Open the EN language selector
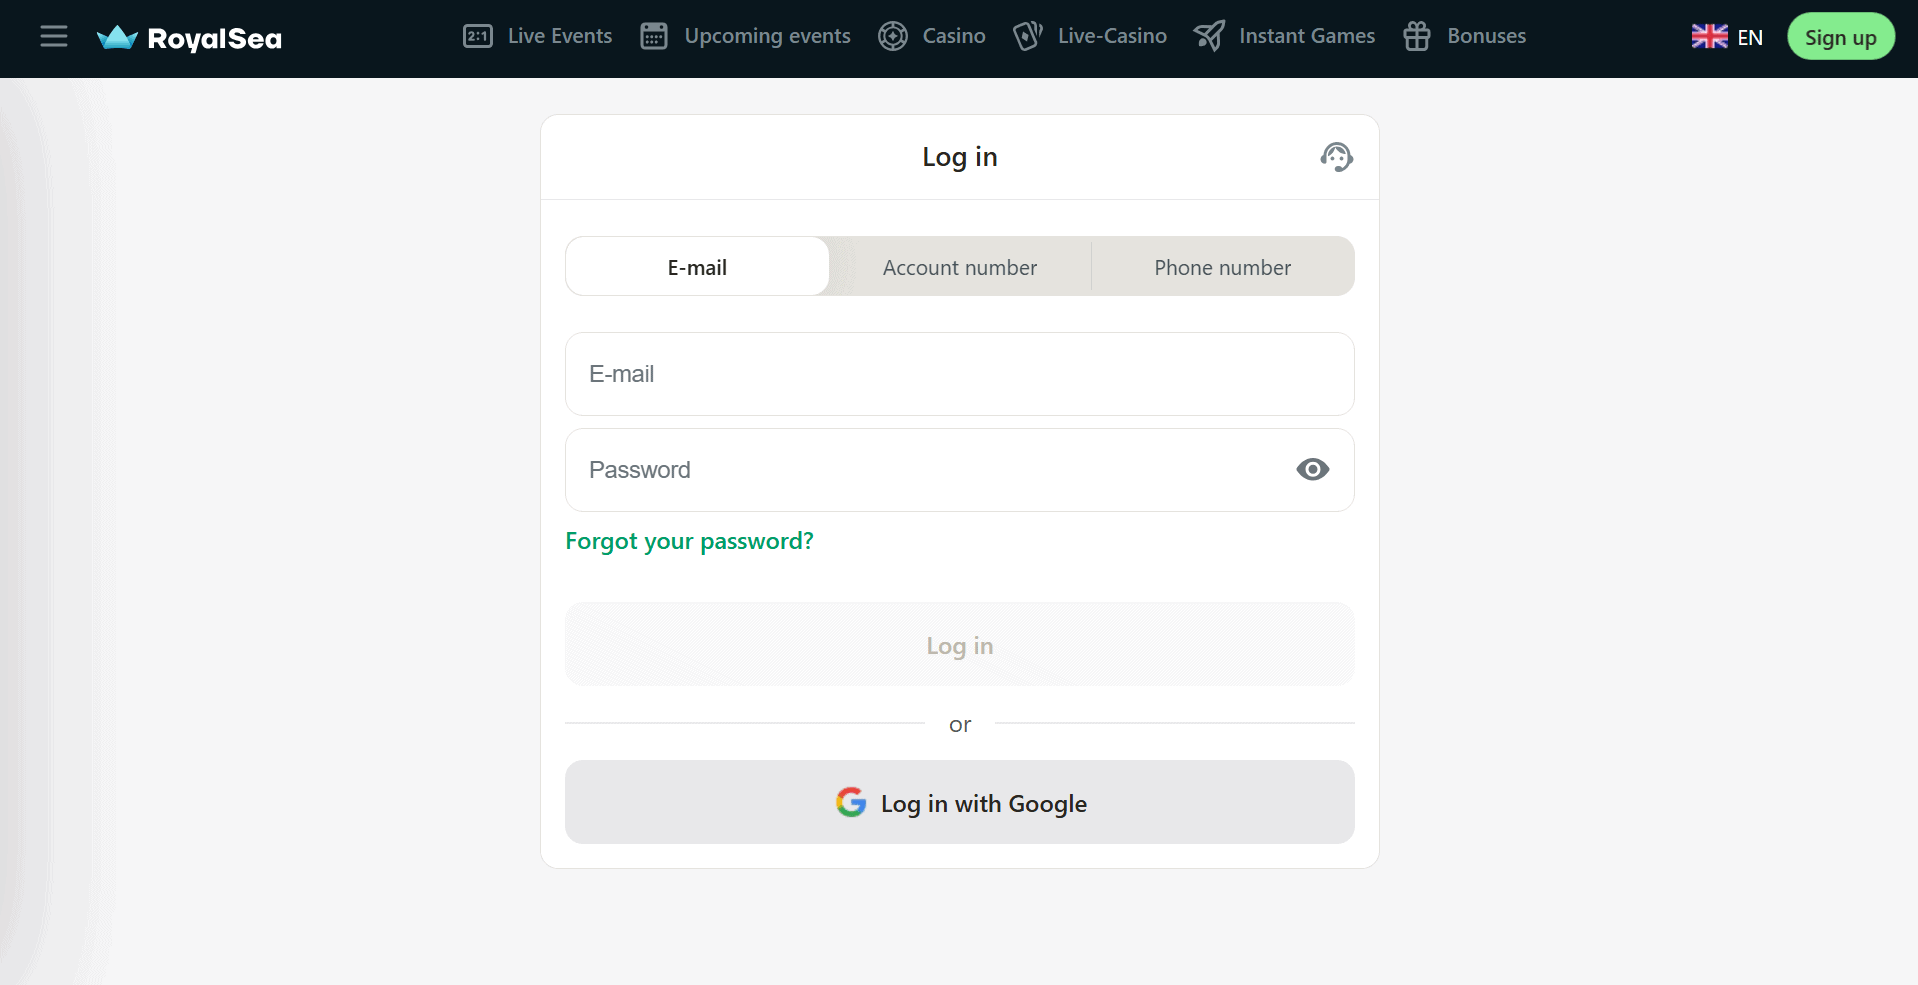The width and height of the screenshot is (1918, 985). pyautogui.click(x=1727, y=37)
